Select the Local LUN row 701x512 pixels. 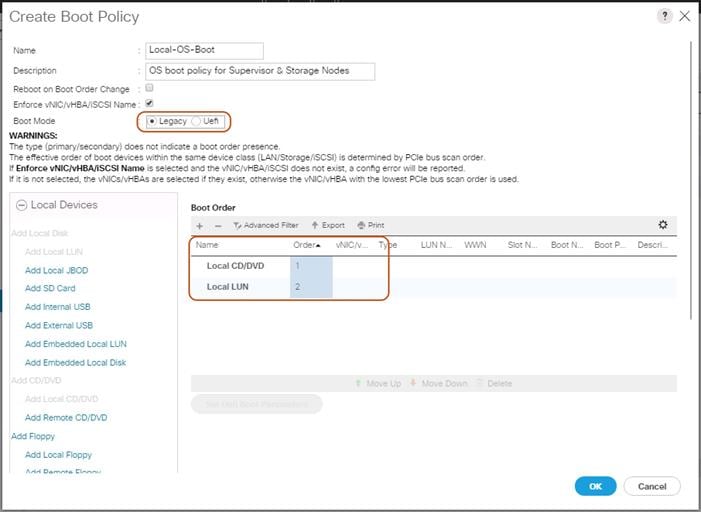(x=228, y=287)
